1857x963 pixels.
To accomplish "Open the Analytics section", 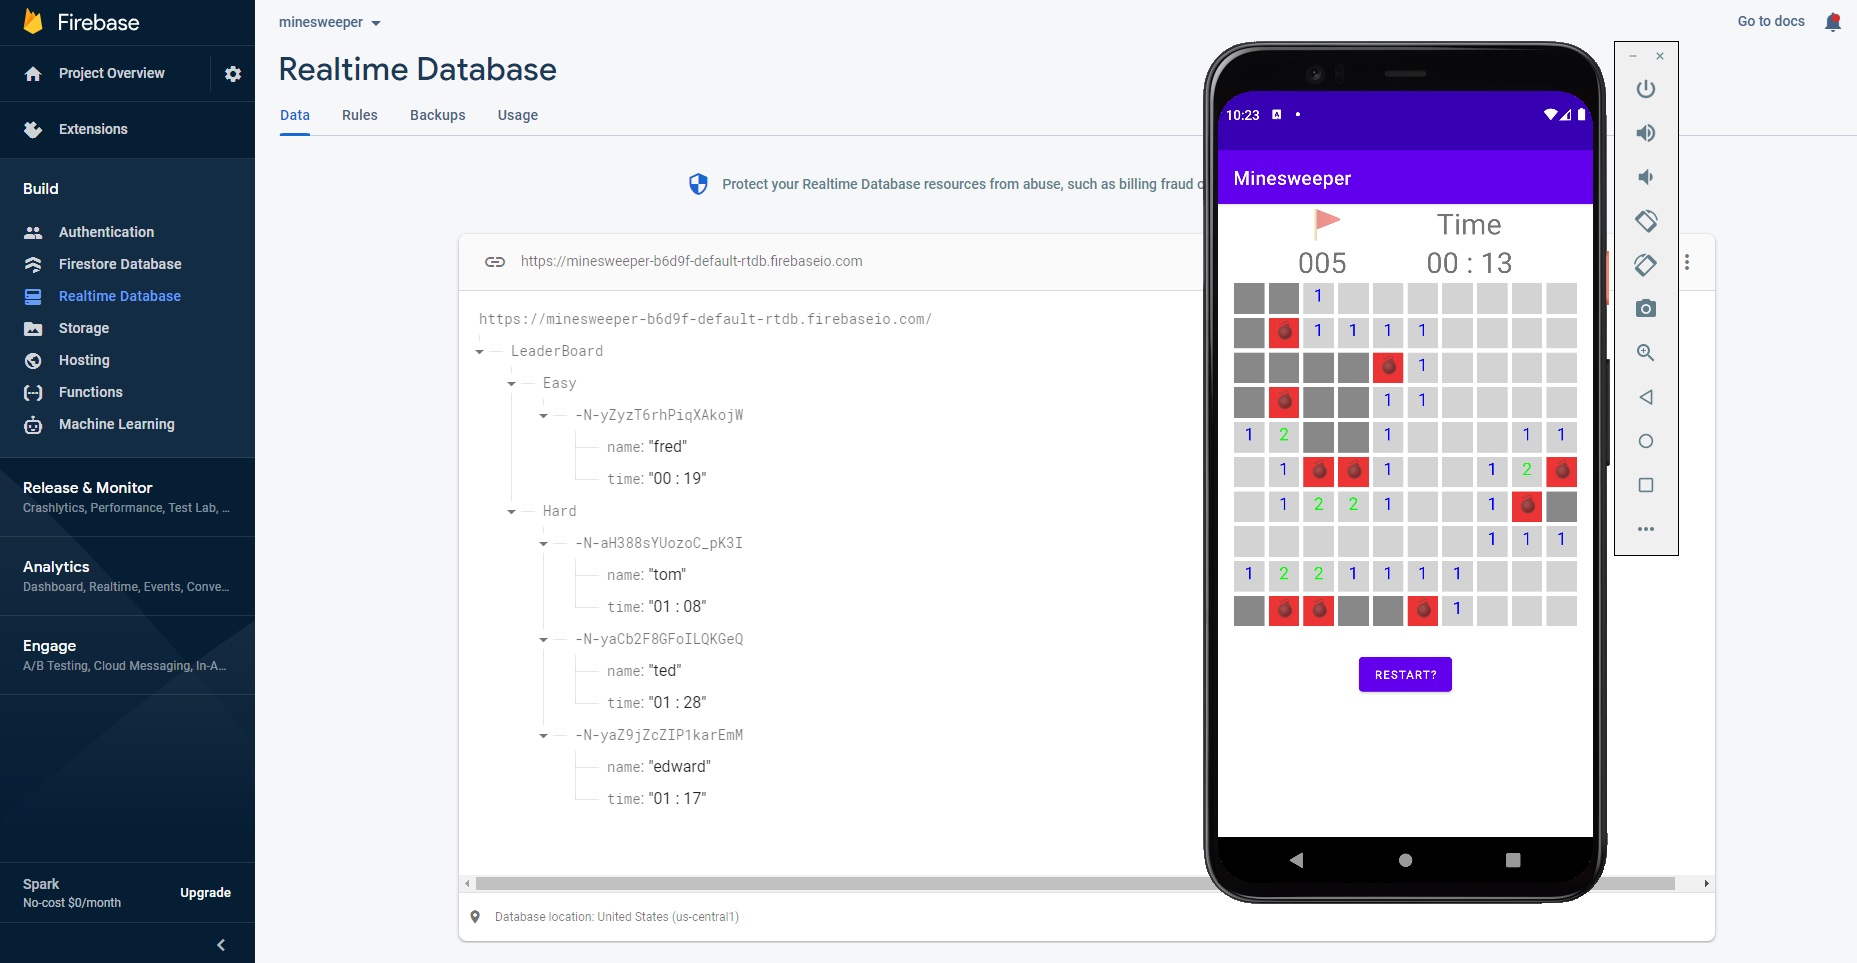I will [127, 576].
